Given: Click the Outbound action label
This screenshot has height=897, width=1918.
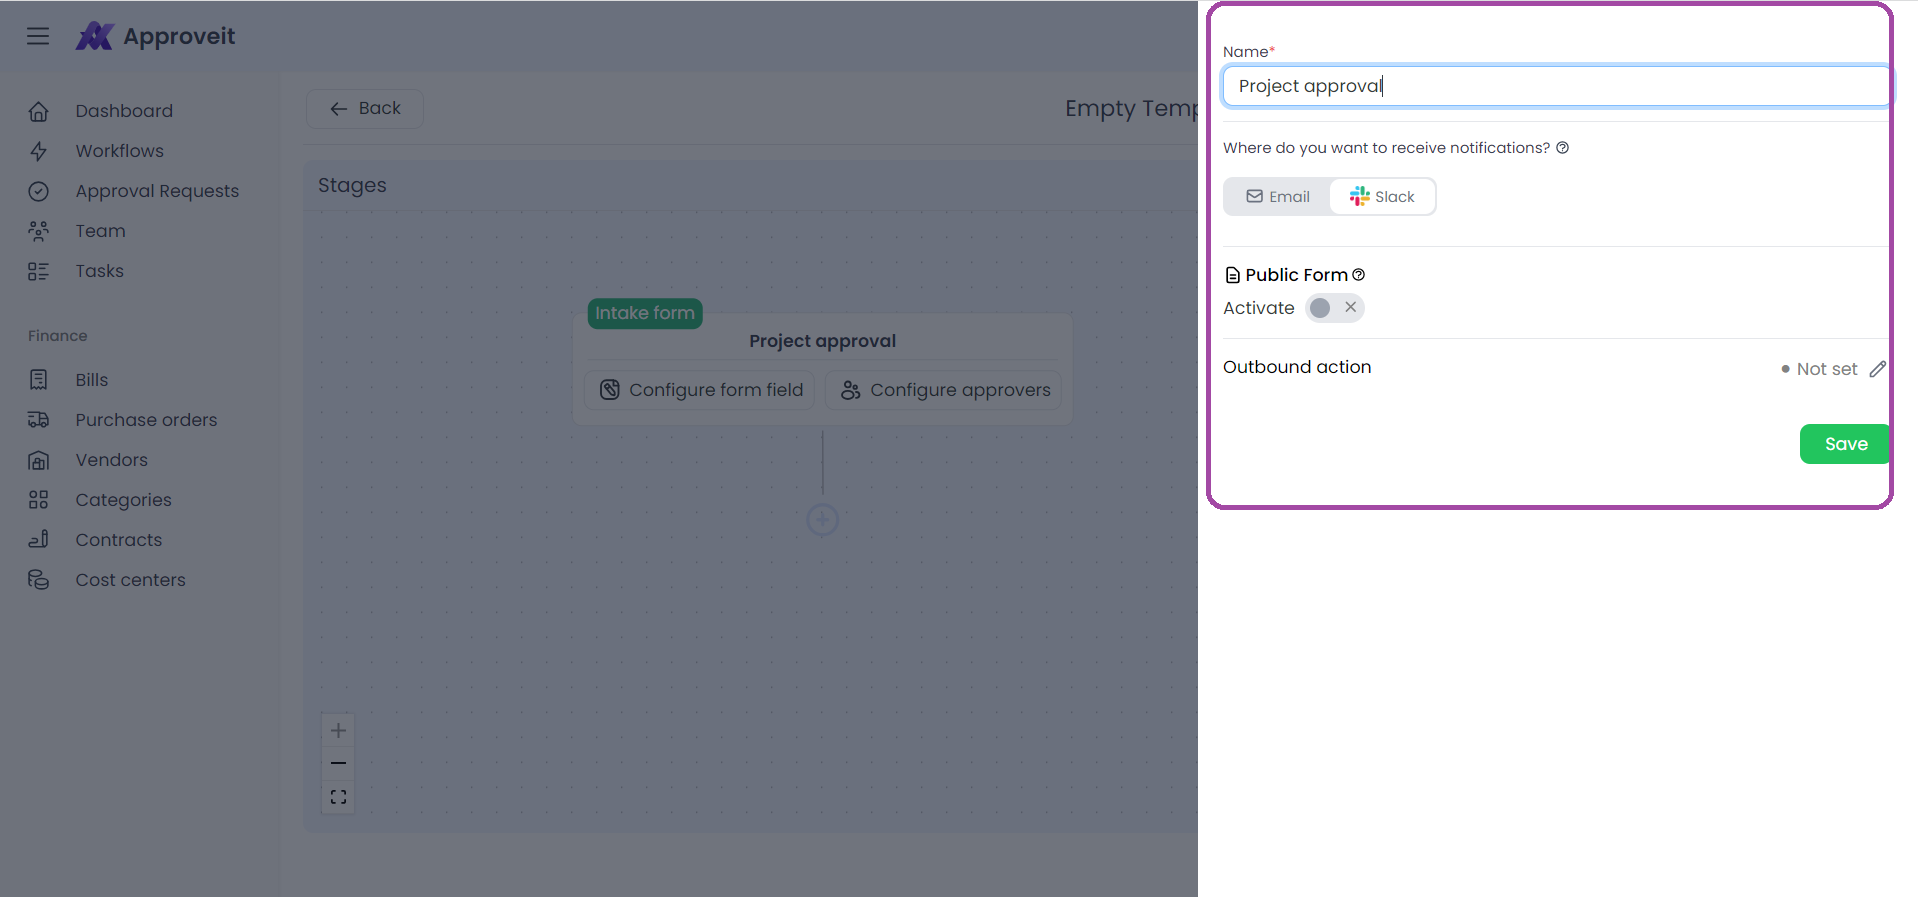Looking at the screenshot, I should pyautogui.click(x=1297, y=367).
